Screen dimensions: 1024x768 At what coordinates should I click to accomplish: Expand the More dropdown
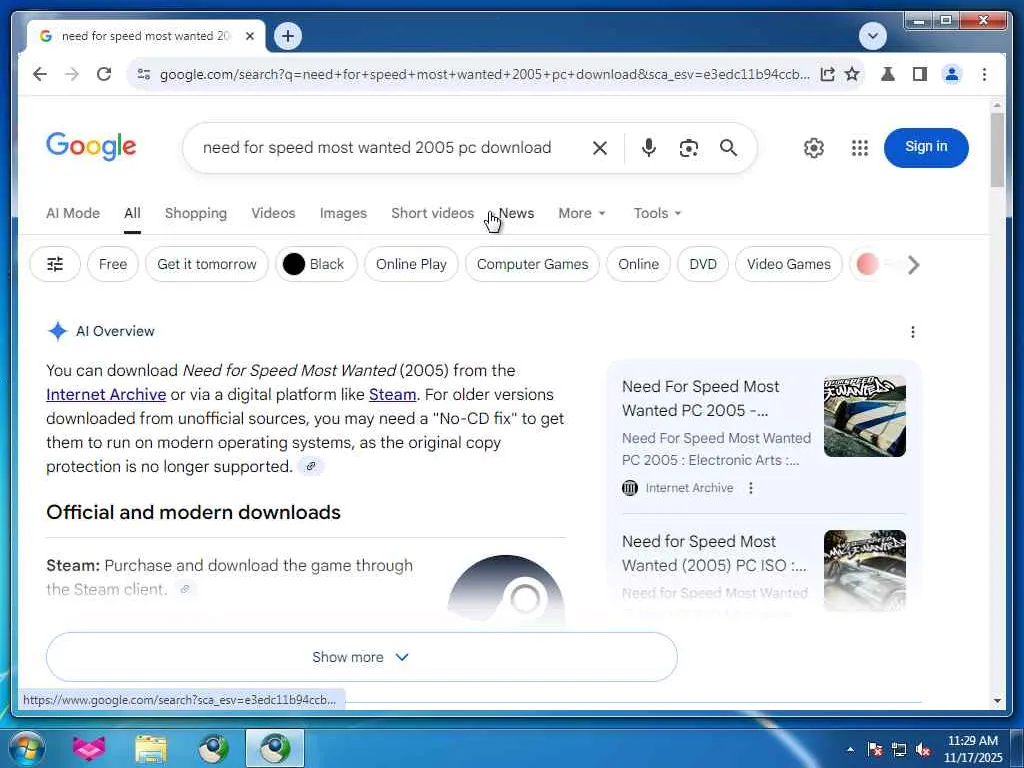582,213
